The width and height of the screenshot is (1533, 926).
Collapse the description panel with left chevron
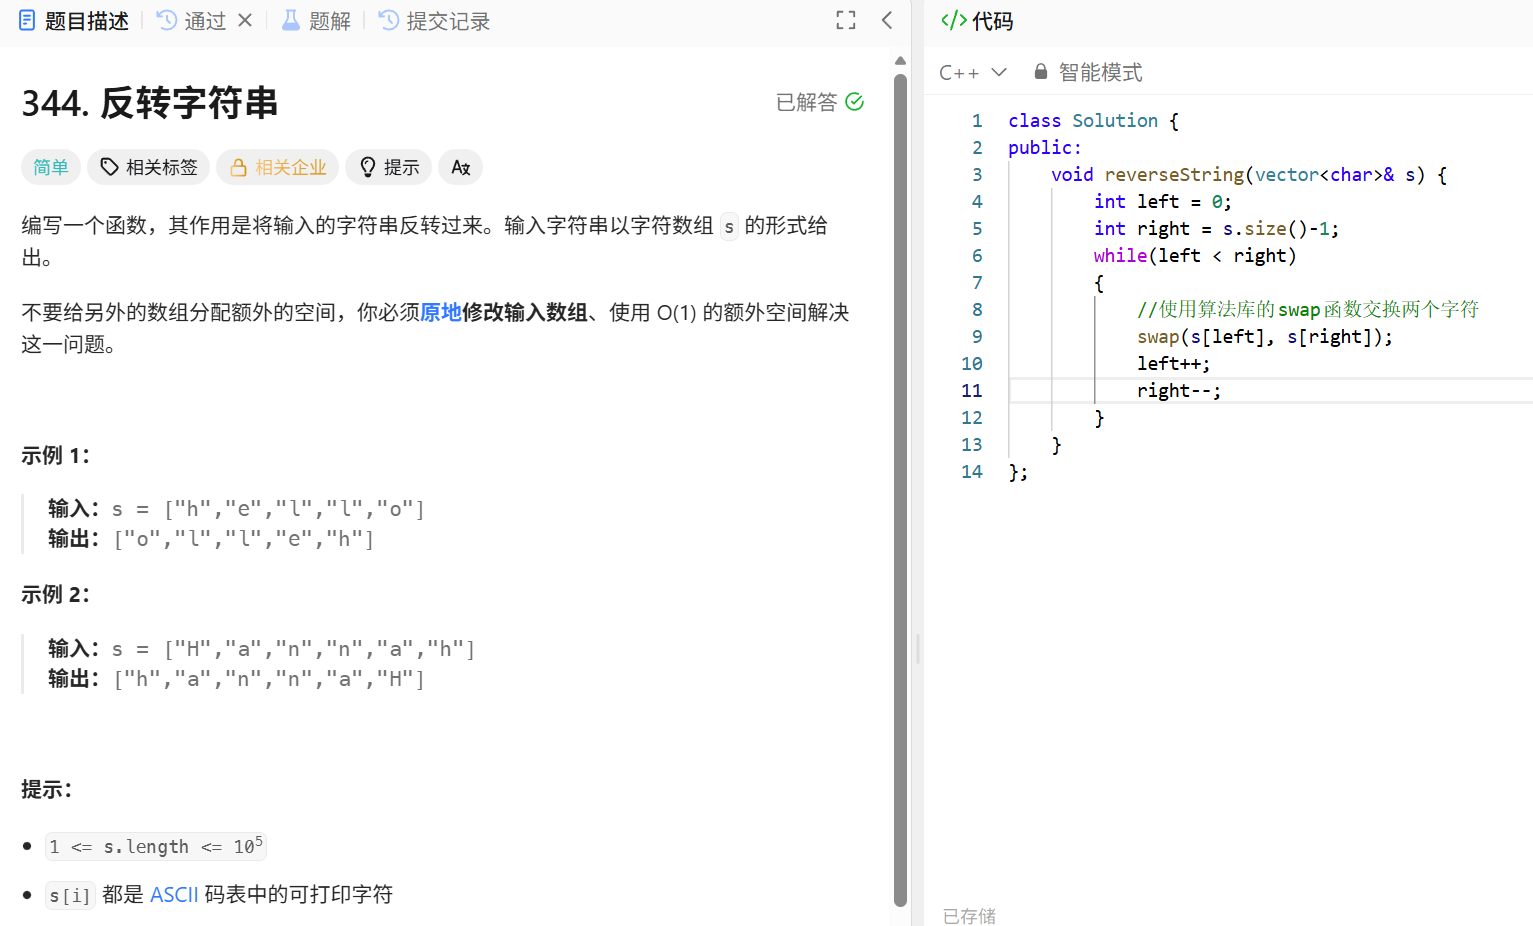pos(886,20)
